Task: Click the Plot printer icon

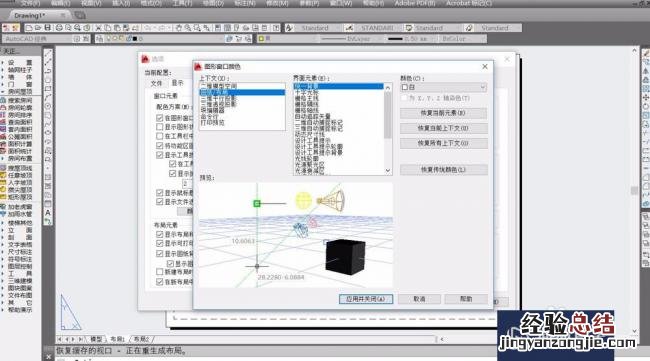Action: pos(59,28)
